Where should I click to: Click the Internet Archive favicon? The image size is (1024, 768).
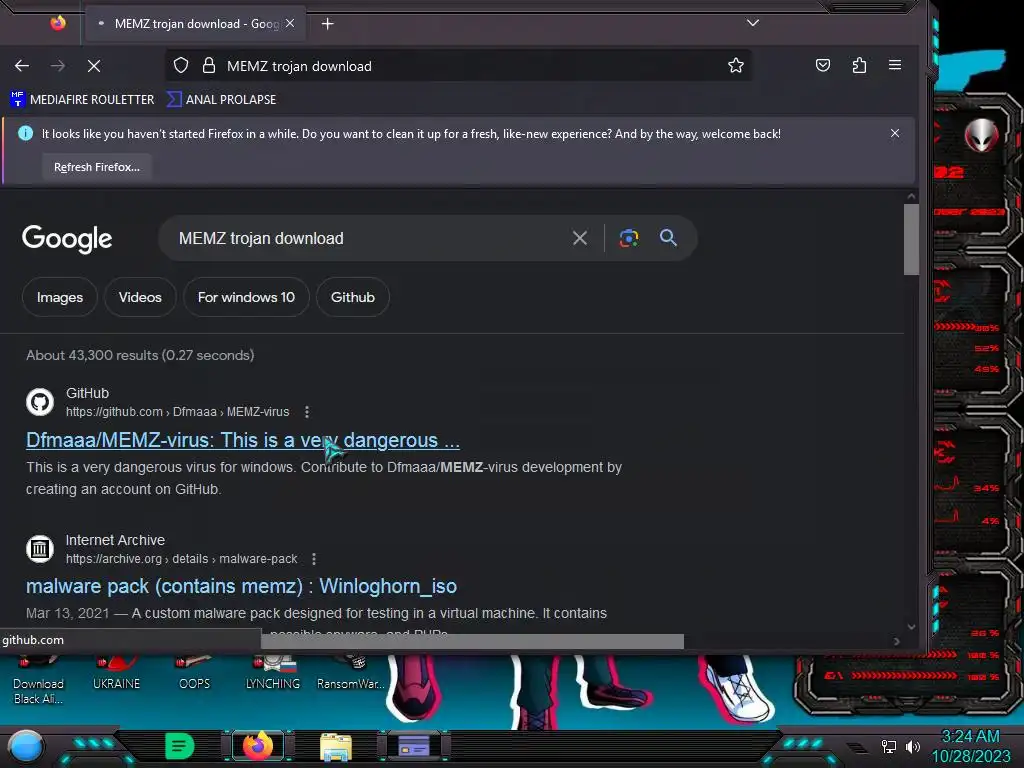pyautogui.click(x=40, y=549)
